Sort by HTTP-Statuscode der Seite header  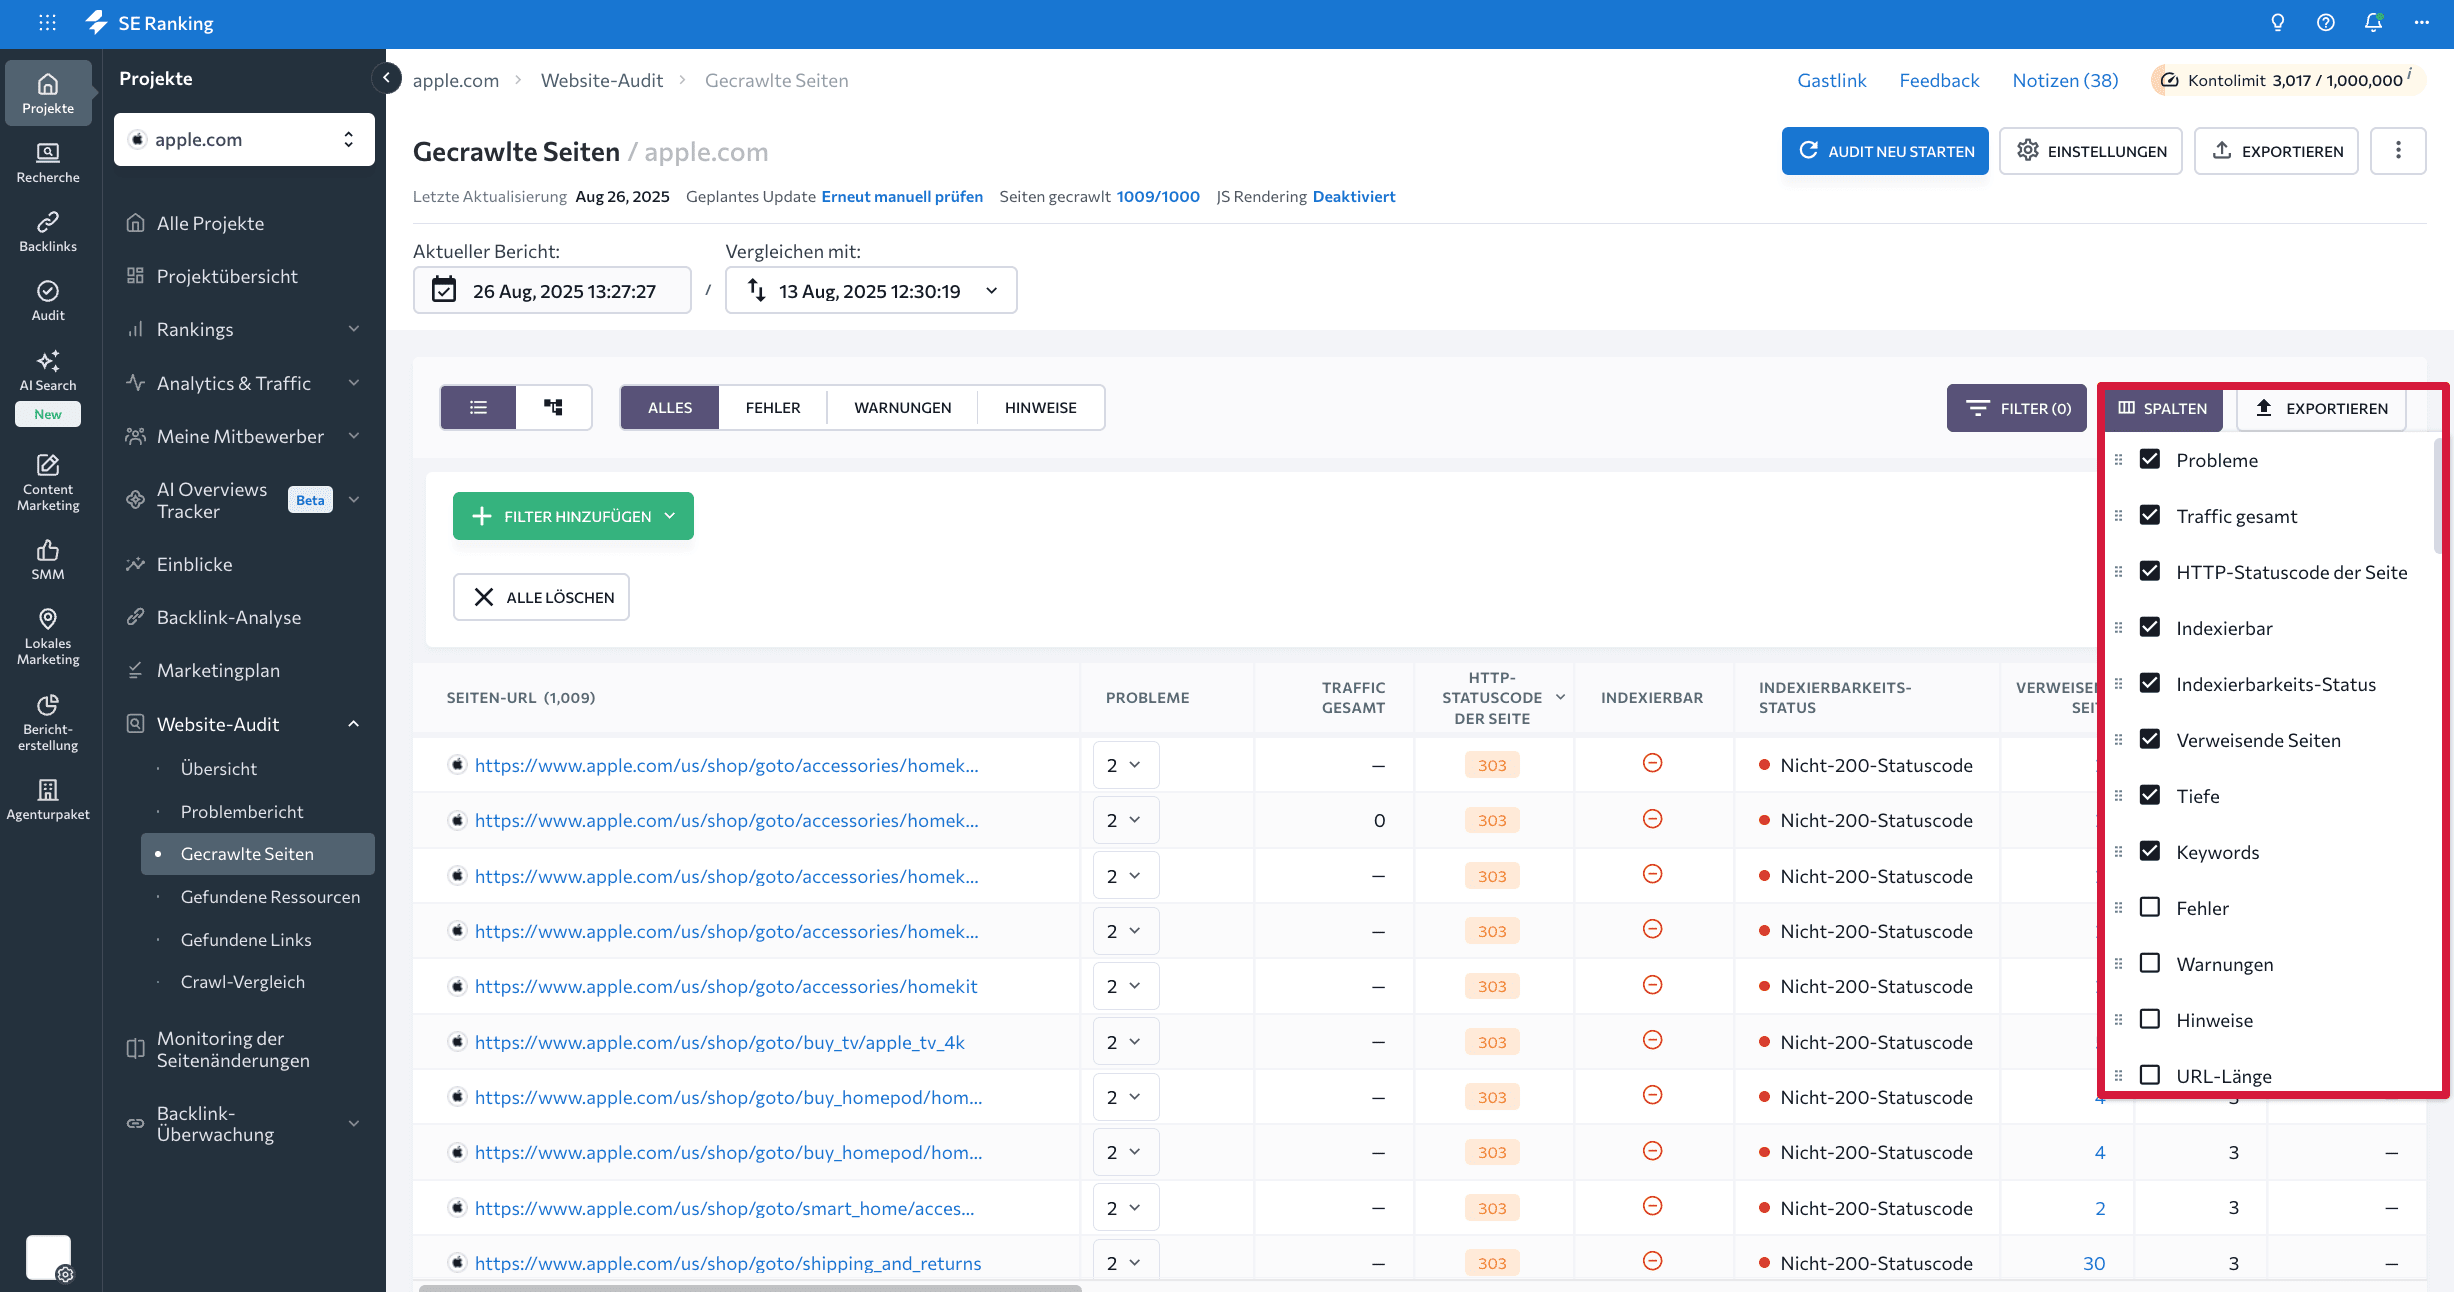1491,697
